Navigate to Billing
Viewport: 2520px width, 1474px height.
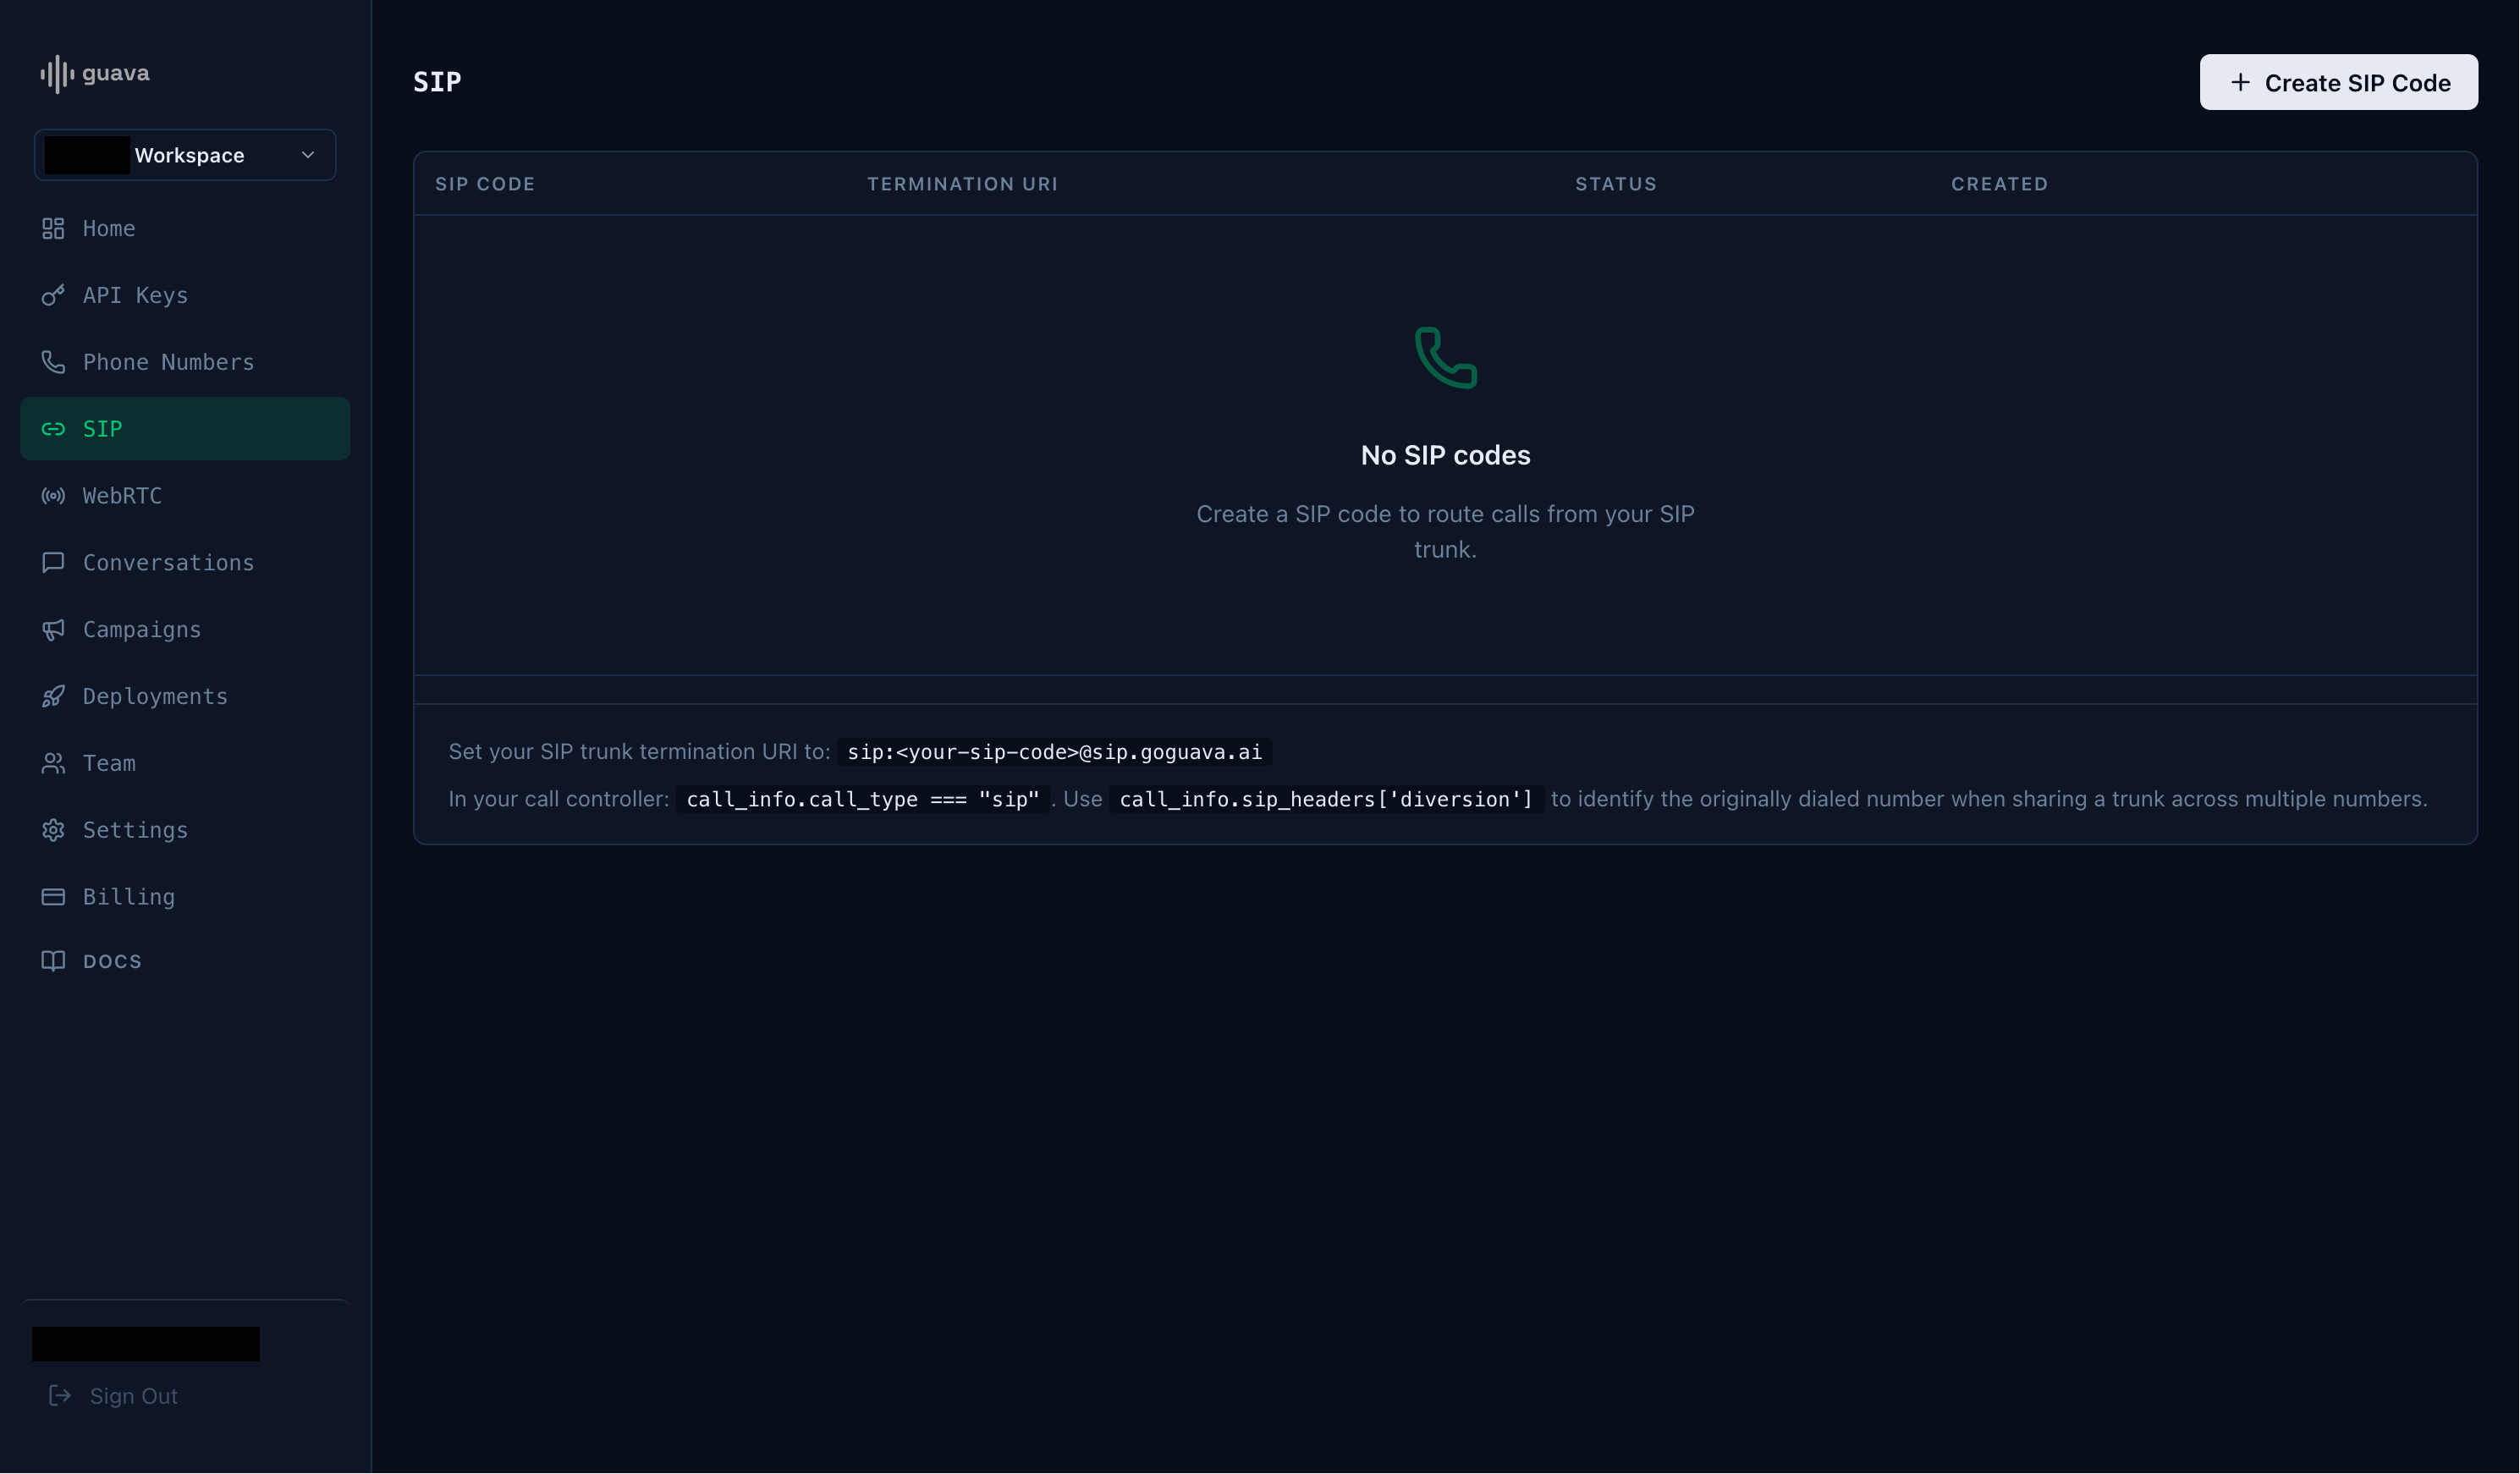tap(185, 897)
